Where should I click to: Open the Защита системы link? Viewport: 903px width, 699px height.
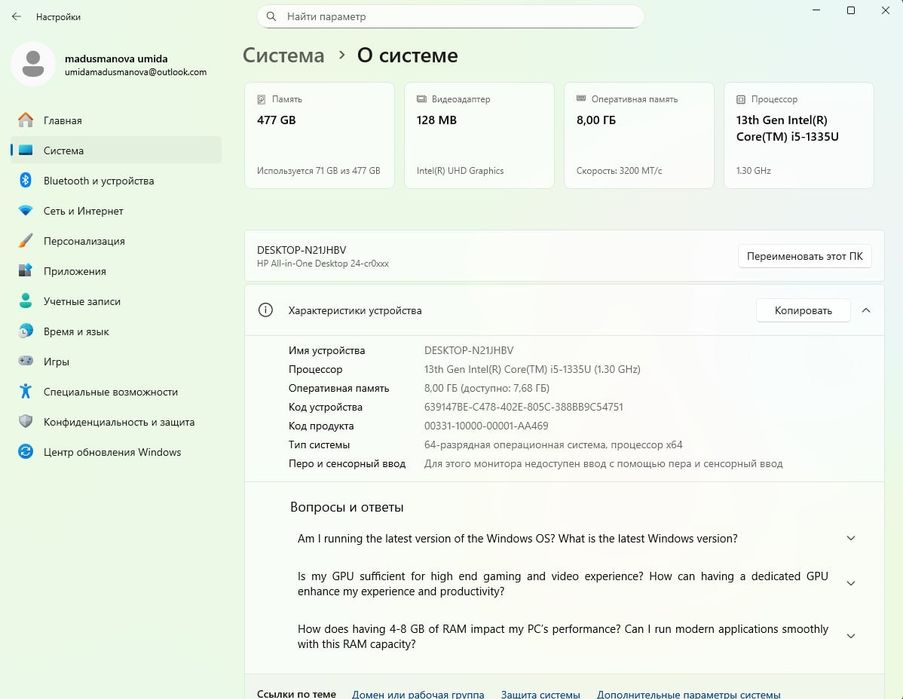(540, 694)
